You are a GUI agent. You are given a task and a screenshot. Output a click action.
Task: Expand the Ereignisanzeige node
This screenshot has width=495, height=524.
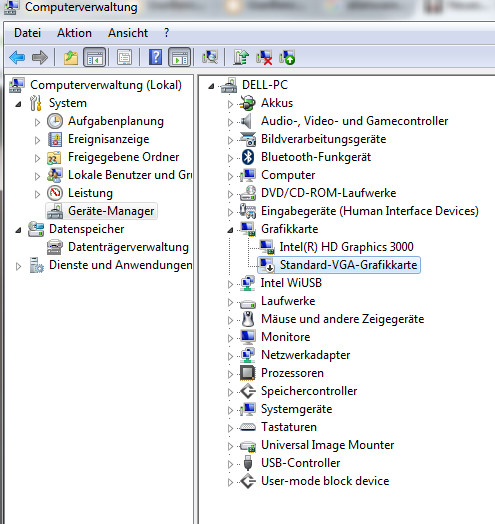(37, 140)
